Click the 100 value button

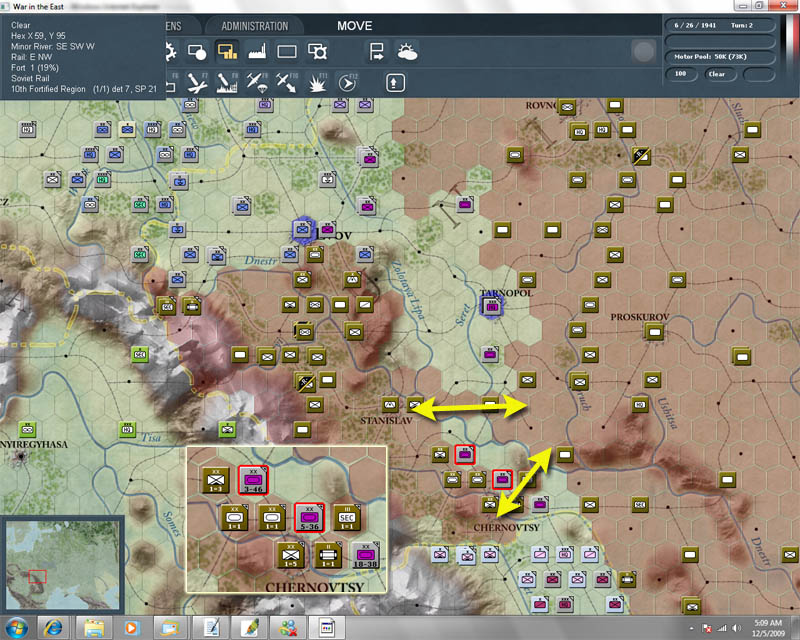click(681, 75)
